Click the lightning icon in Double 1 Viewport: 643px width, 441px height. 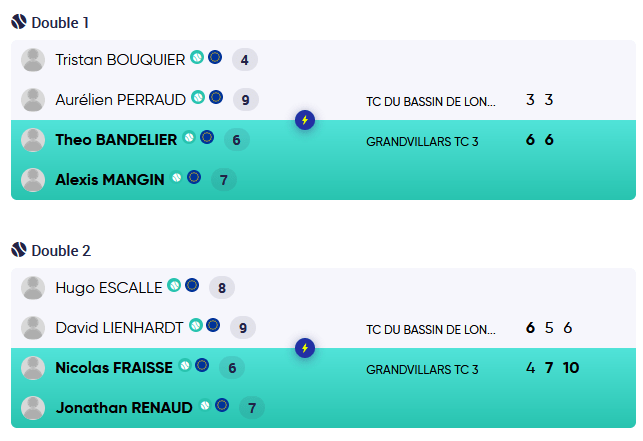coord(306,120)
